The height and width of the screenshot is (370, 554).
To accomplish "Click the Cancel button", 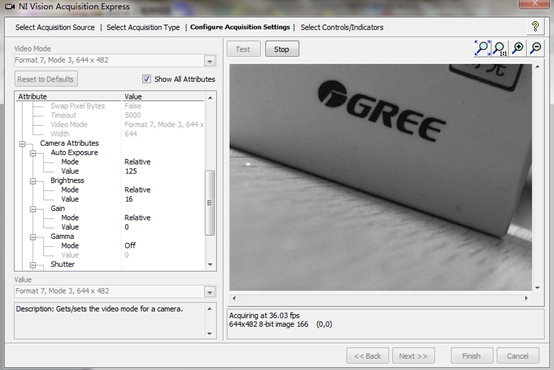I will [x=518, y=356].
